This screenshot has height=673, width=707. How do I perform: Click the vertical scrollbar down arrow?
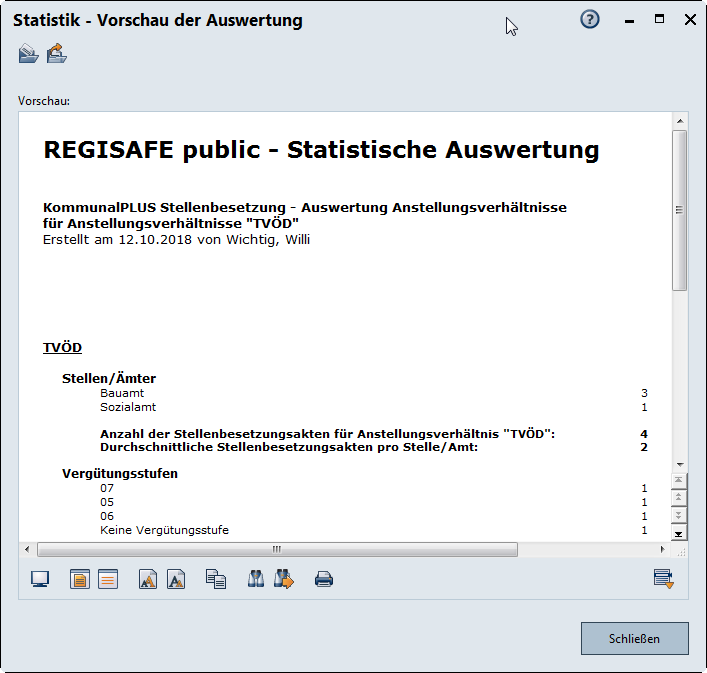[x=679, y=464]
